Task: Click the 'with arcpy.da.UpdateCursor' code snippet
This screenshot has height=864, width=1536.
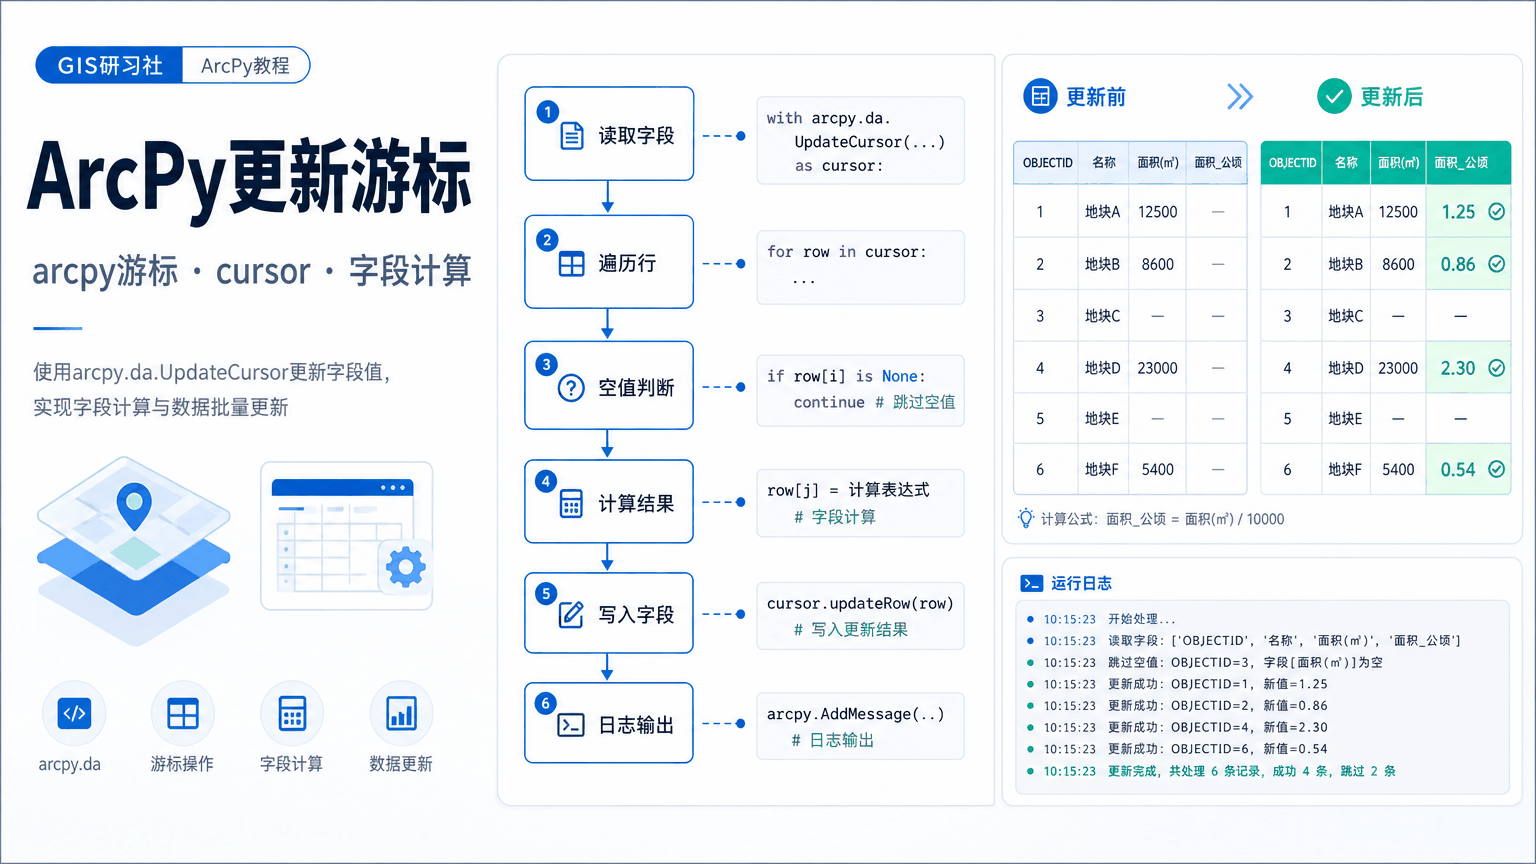Action: coord(861,141)
